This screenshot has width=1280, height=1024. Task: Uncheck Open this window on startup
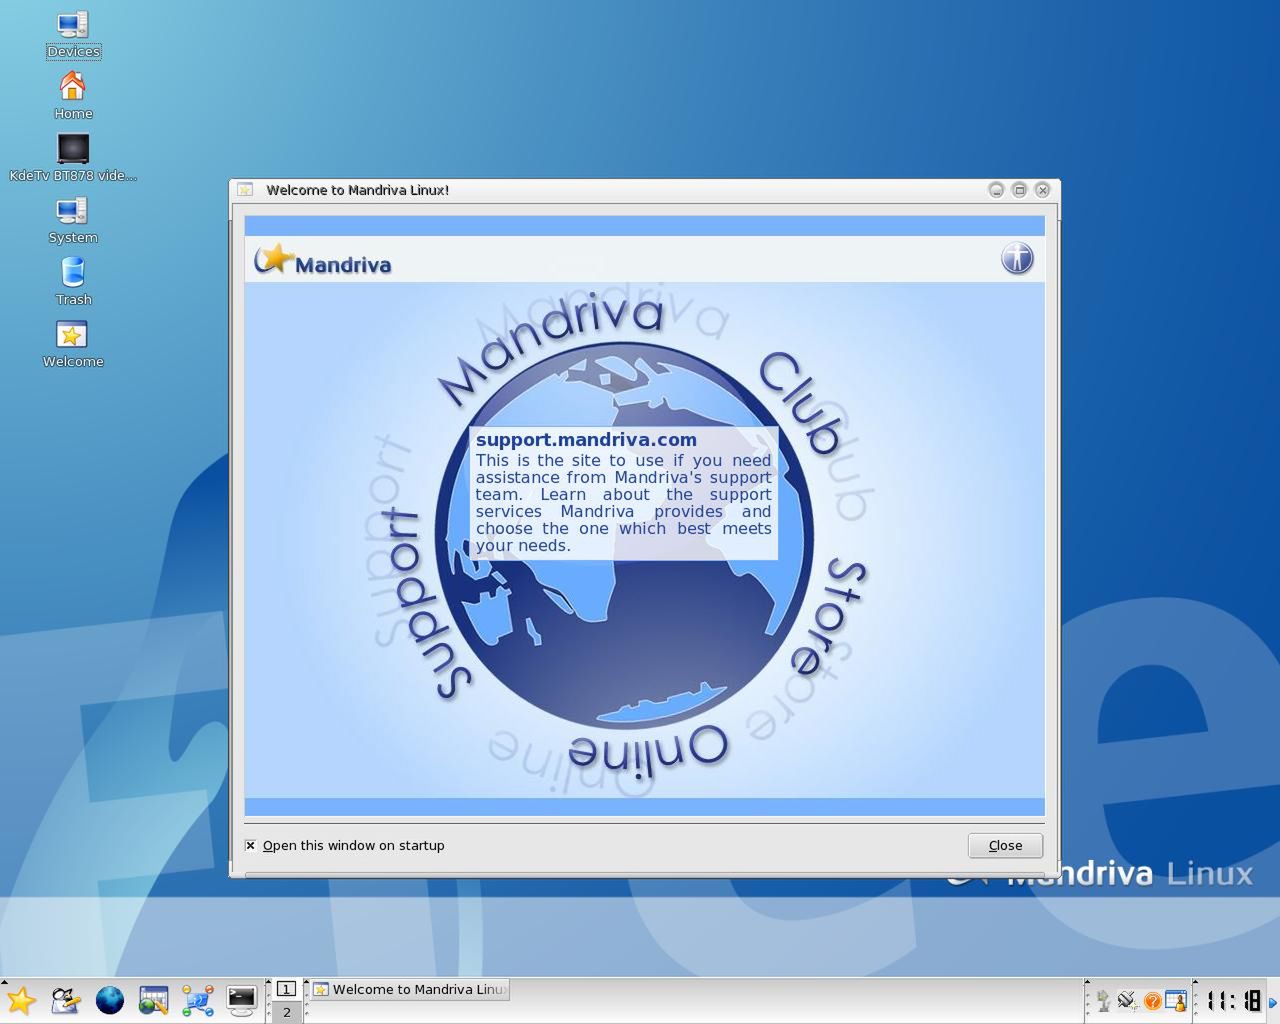250,846
